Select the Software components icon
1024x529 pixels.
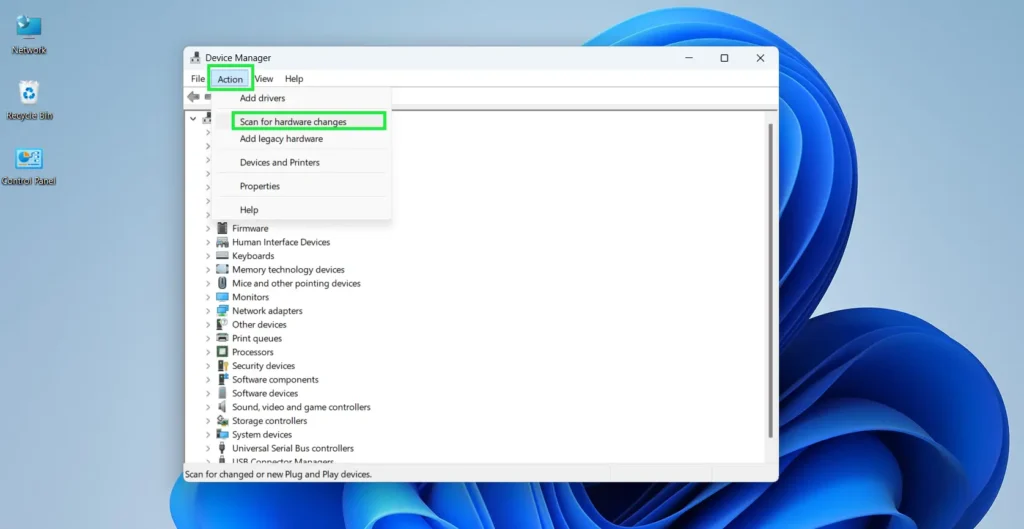222,379
